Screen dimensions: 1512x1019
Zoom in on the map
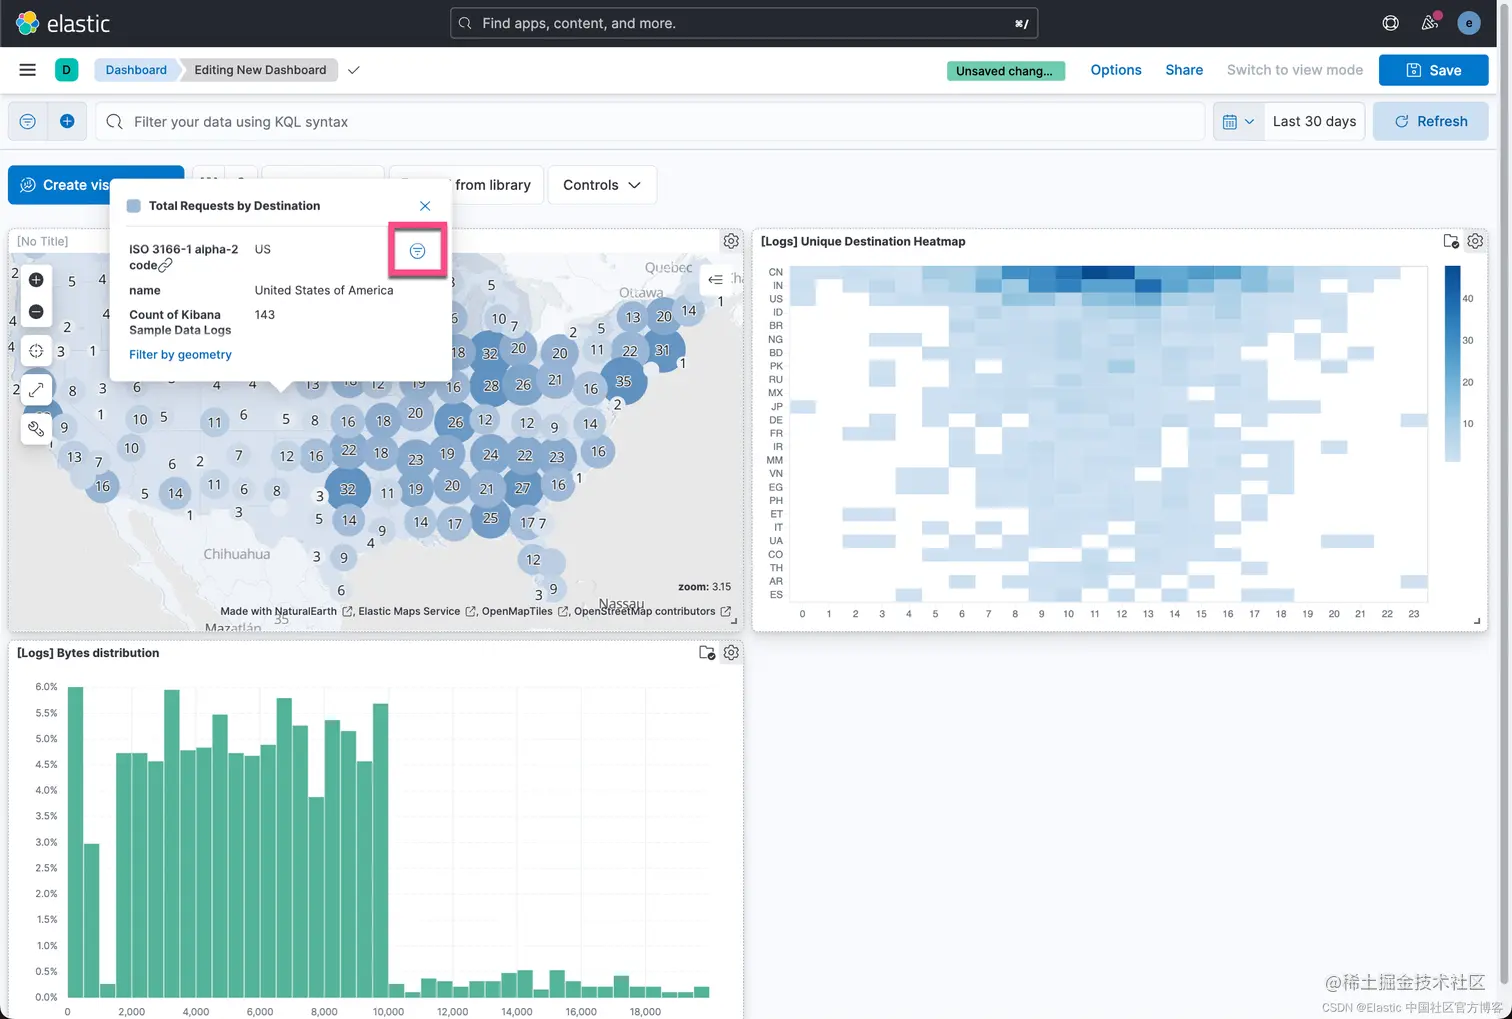[36, 280]
